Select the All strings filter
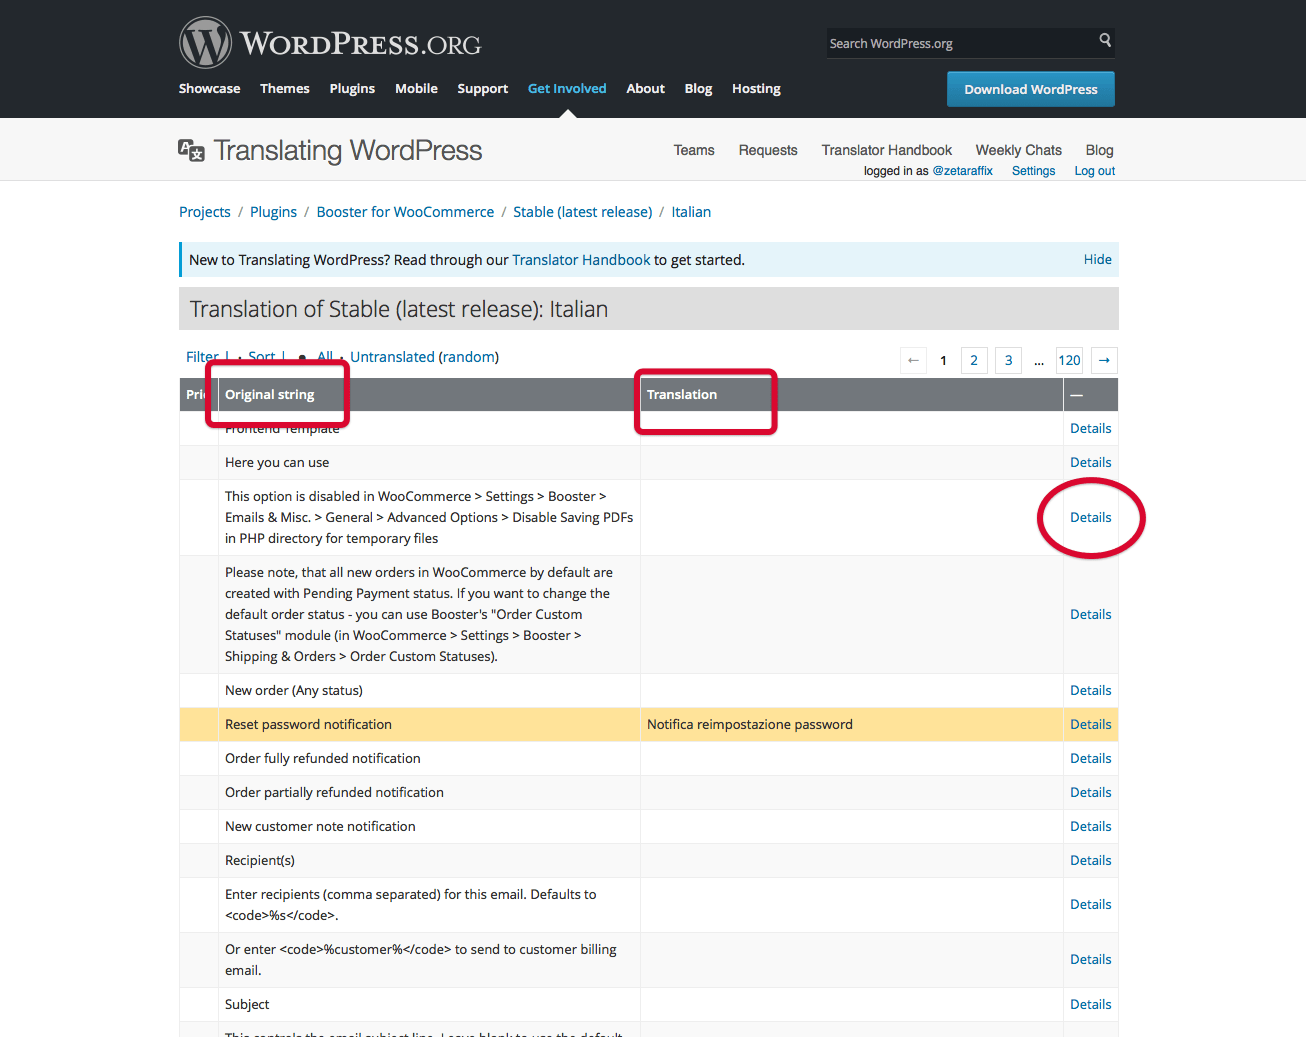This screenshot has height=1037, width=1306. point(324,356)
